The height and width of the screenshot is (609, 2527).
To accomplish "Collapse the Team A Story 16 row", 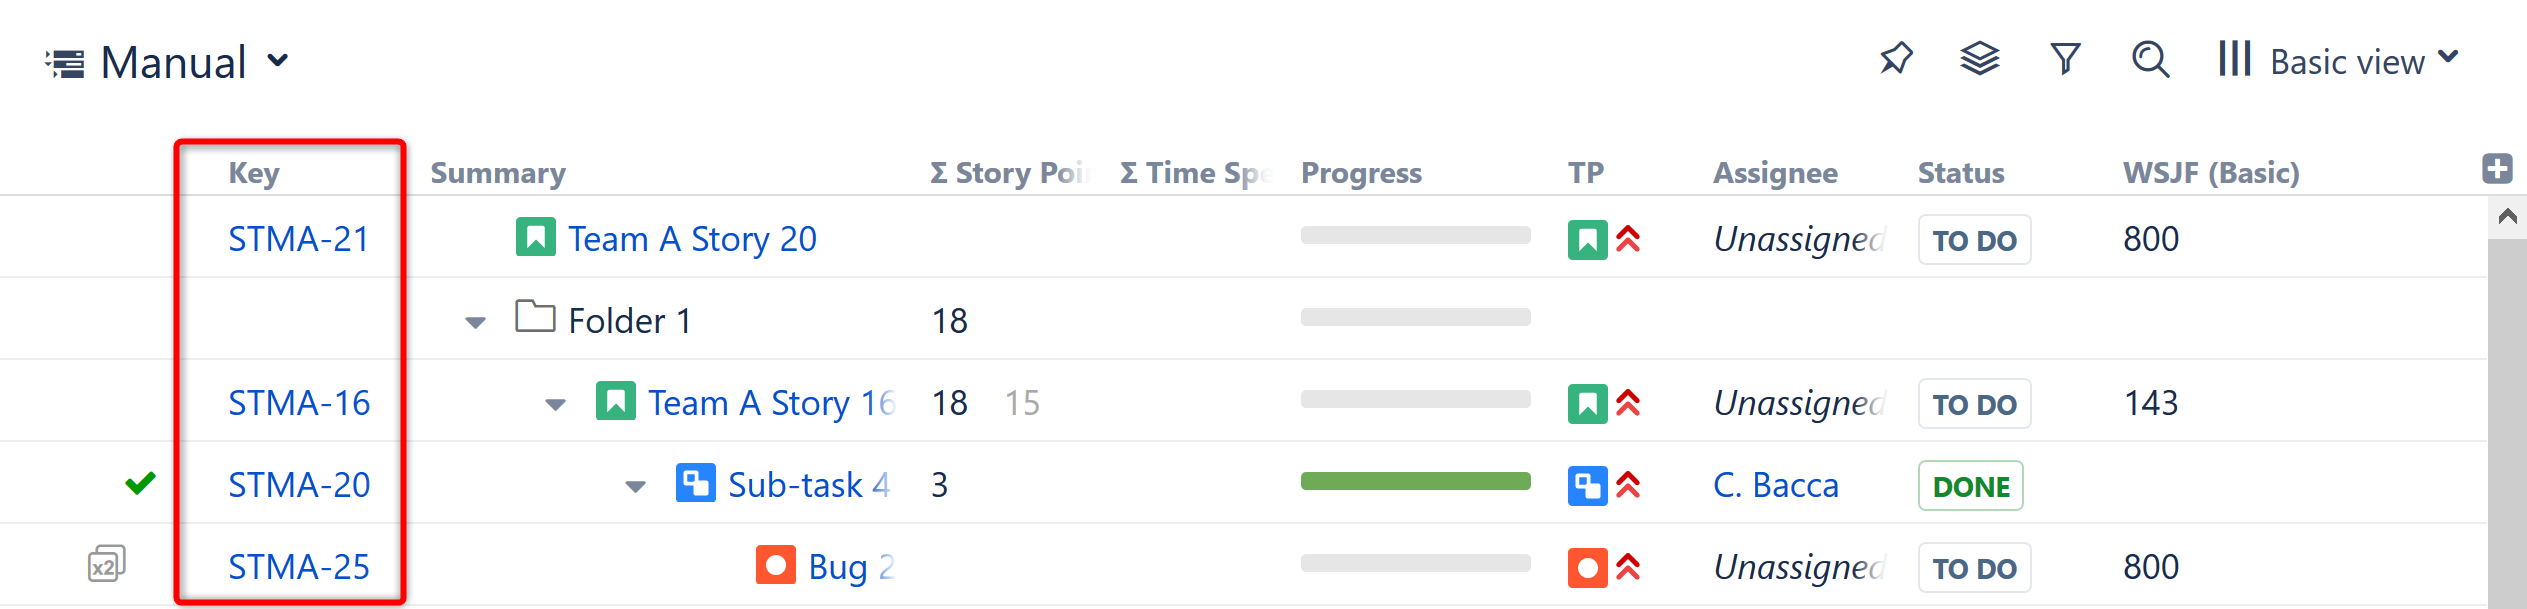I will tap(555, 404).
